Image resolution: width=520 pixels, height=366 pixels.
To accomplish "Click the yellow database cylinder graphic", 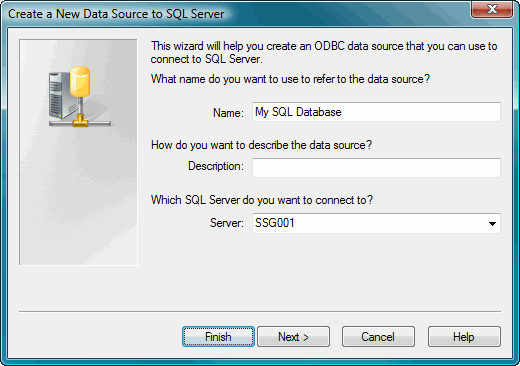I will (x=80, y=82).
